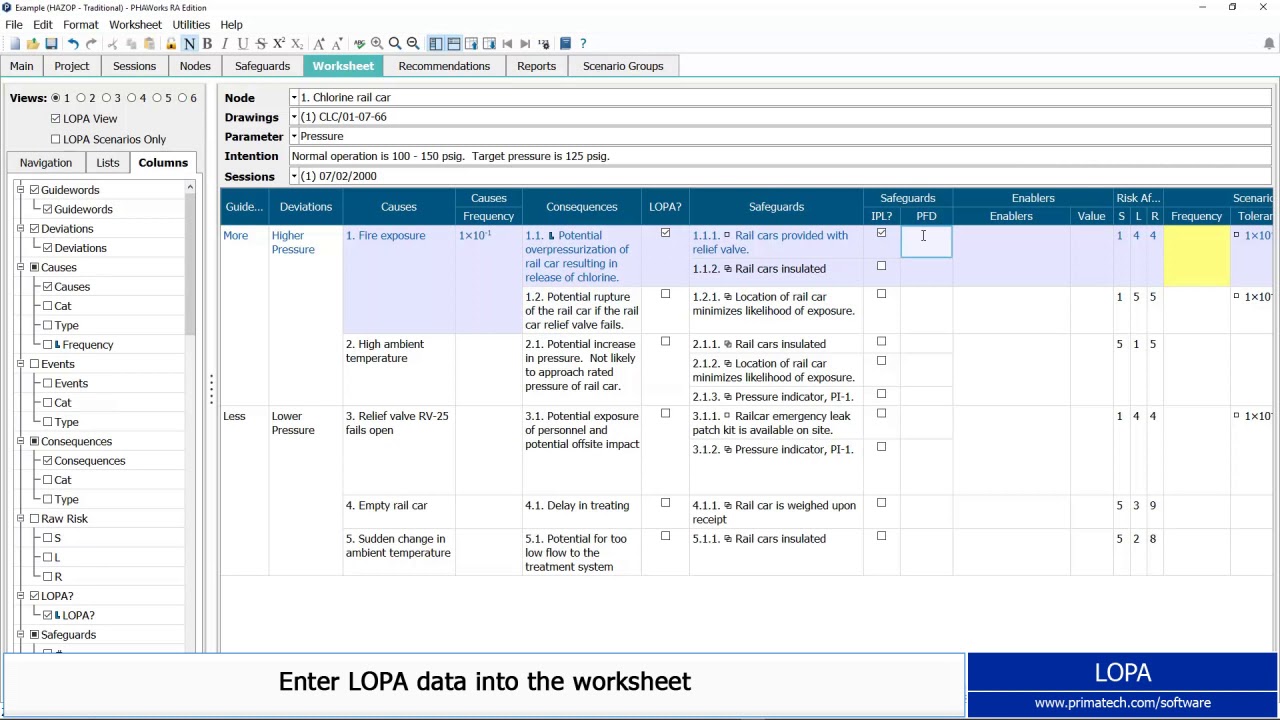1280x720 pixels.
Task: Open the help question mark icon
Action: pos(583,44)
